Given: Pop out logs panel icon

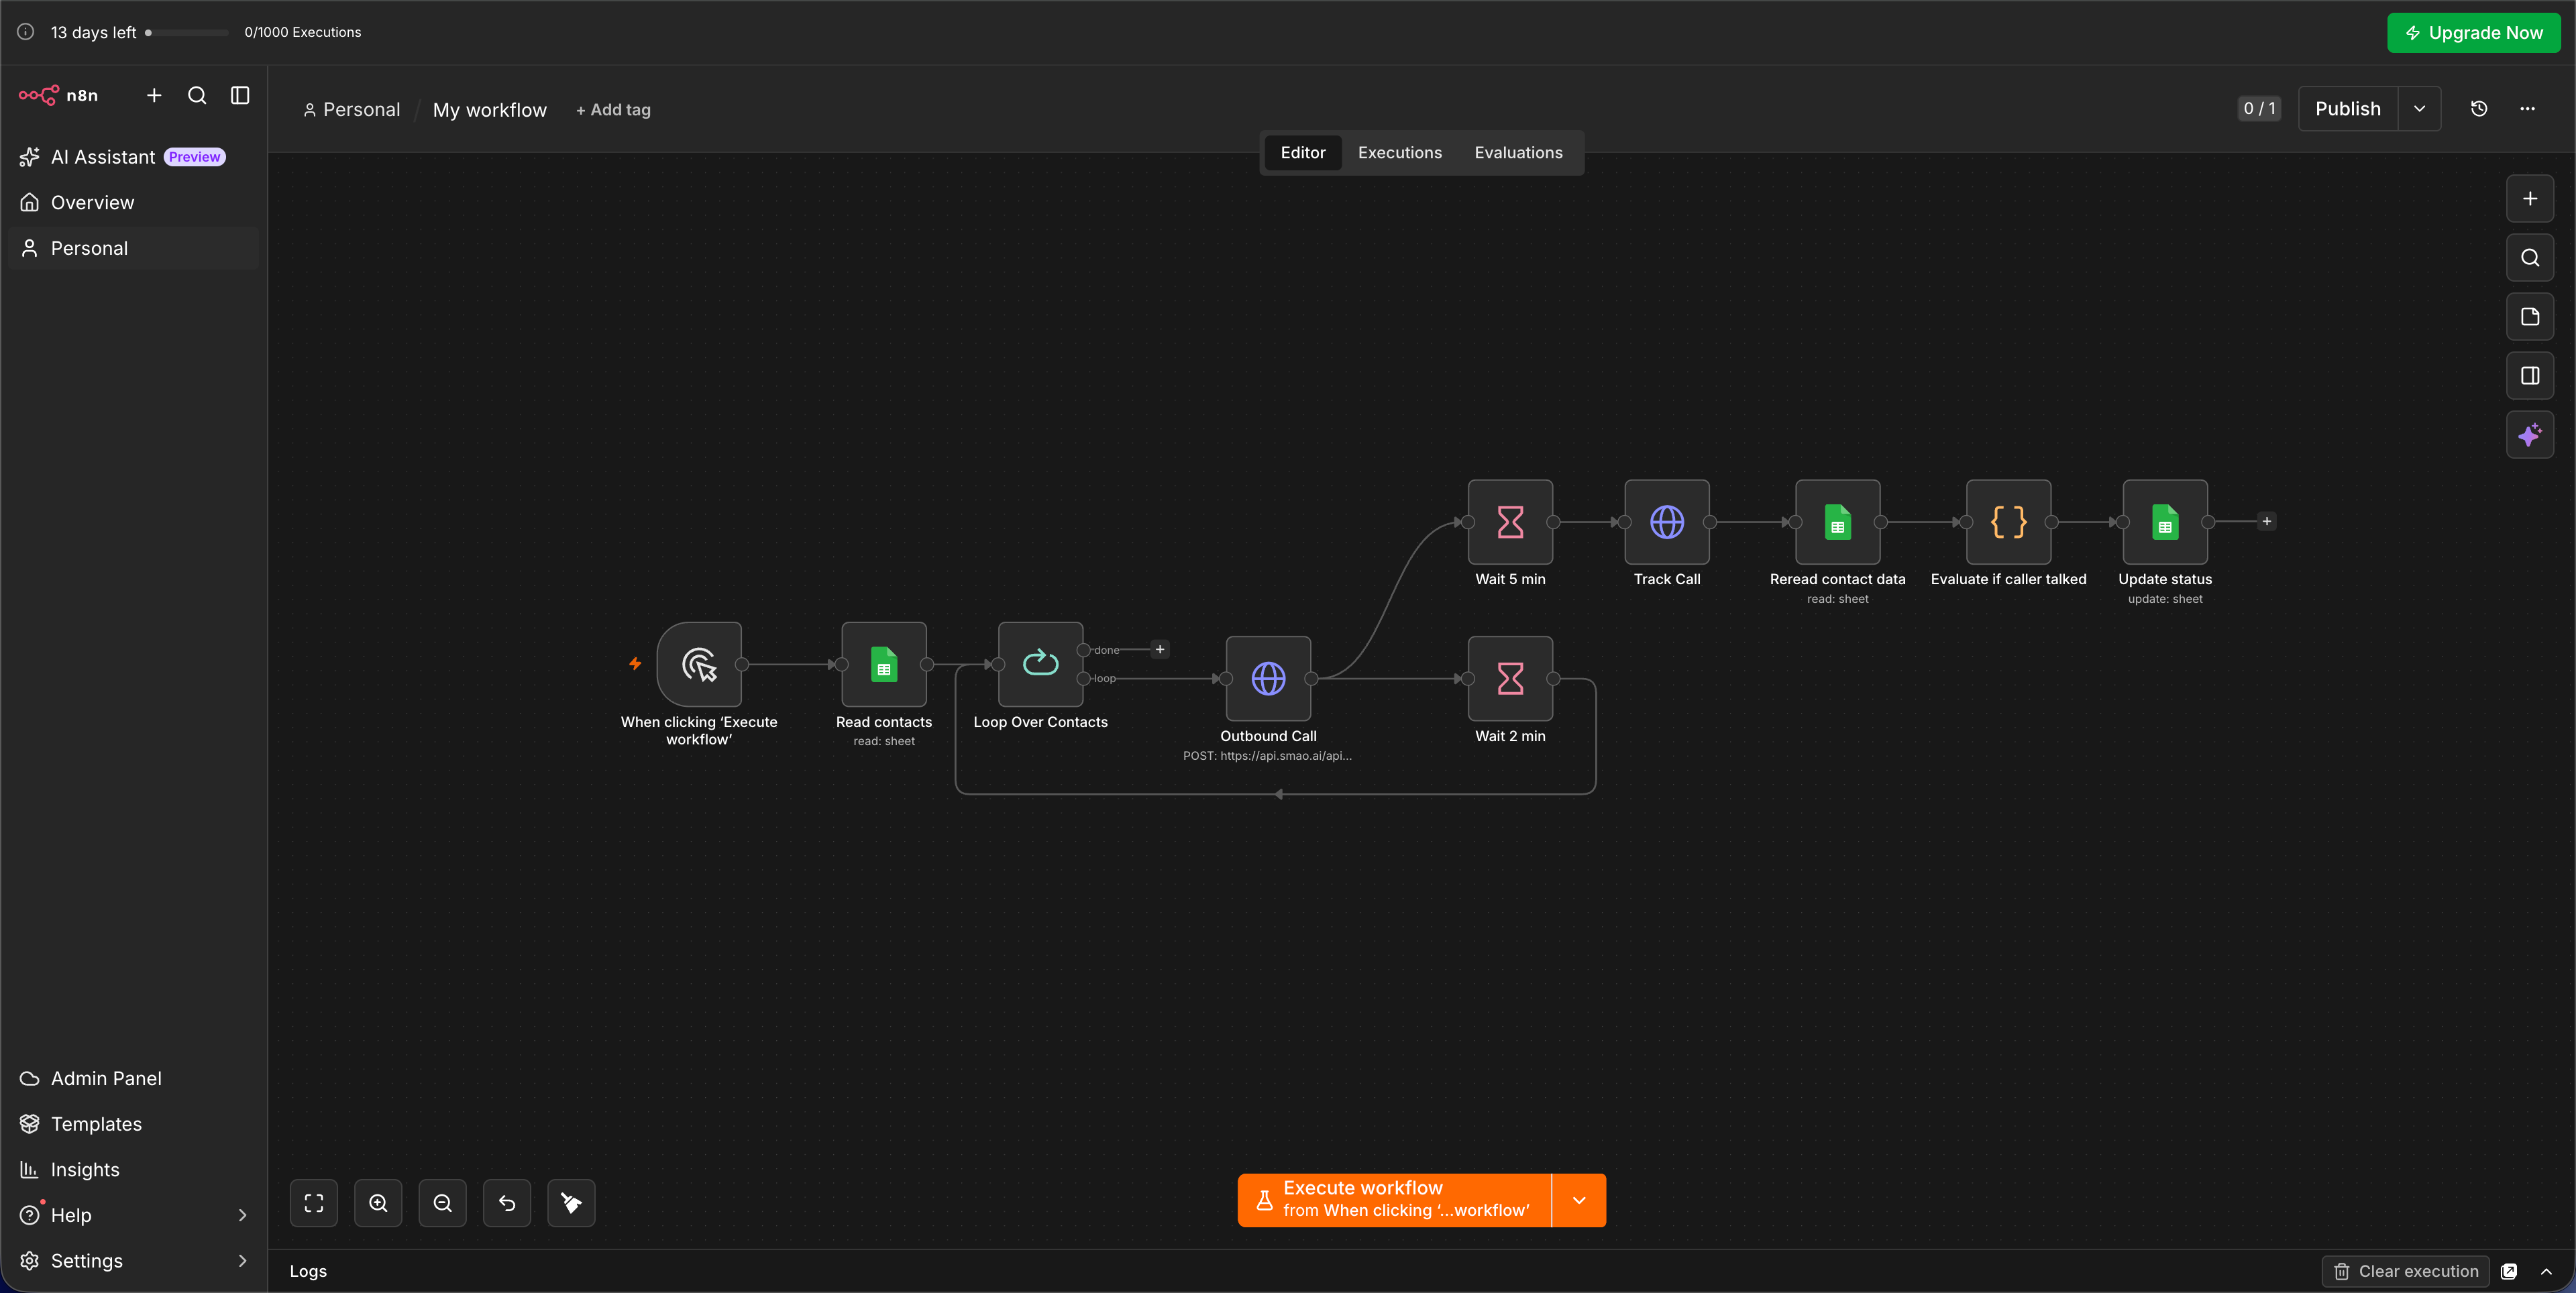Looking at the screenshot, I should (x=2509, y=1271).
